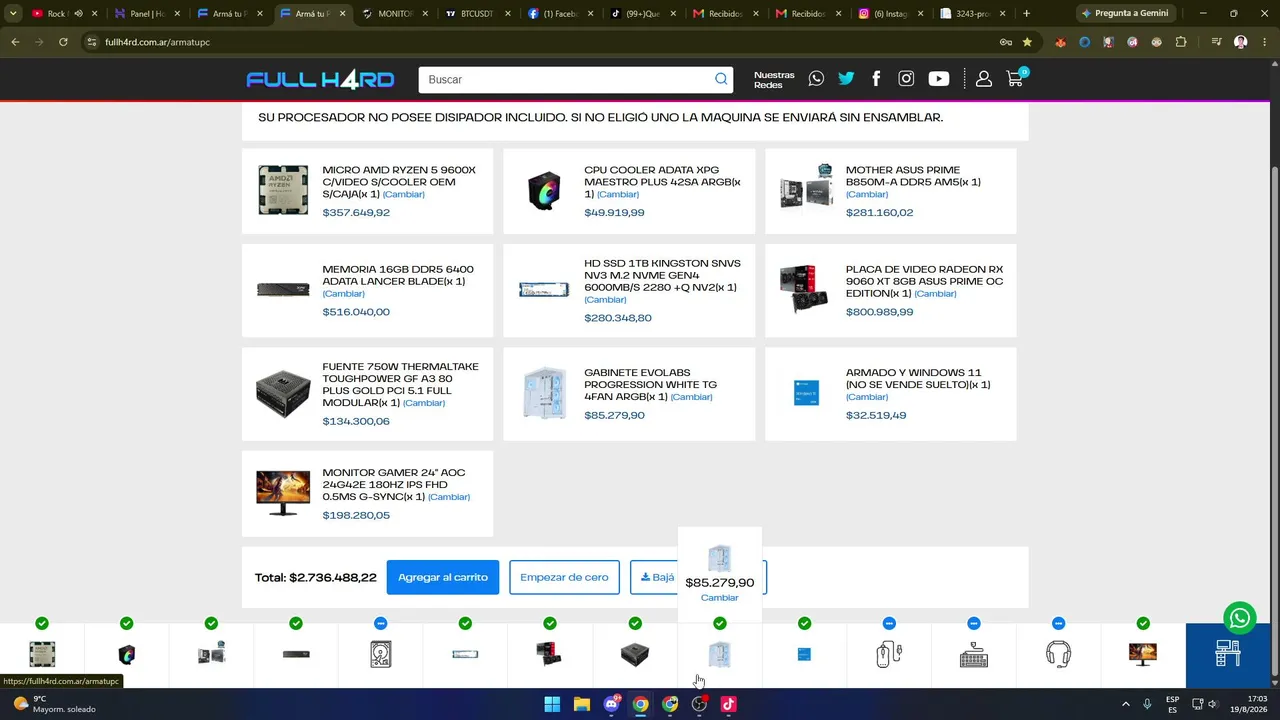Change the Radeon RX 9060 XT card via Cambiar

(x=935, y=293)
